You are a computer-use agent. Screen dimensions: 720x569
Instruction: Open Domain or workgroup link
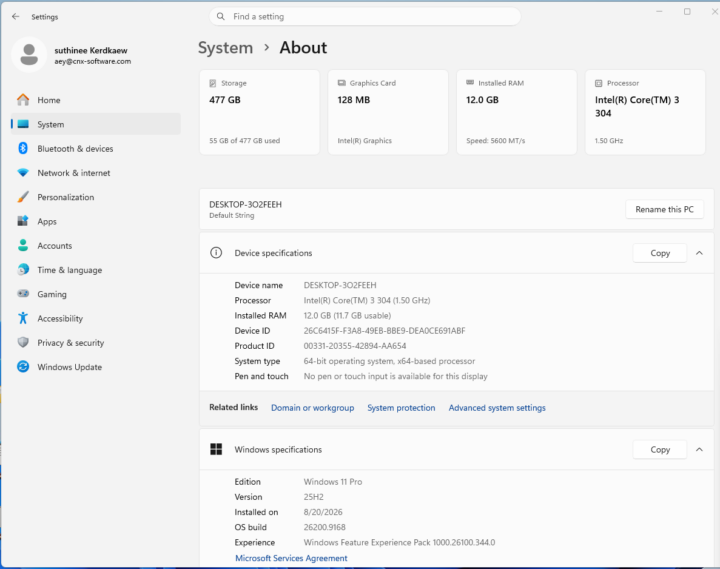pos(312,407)
